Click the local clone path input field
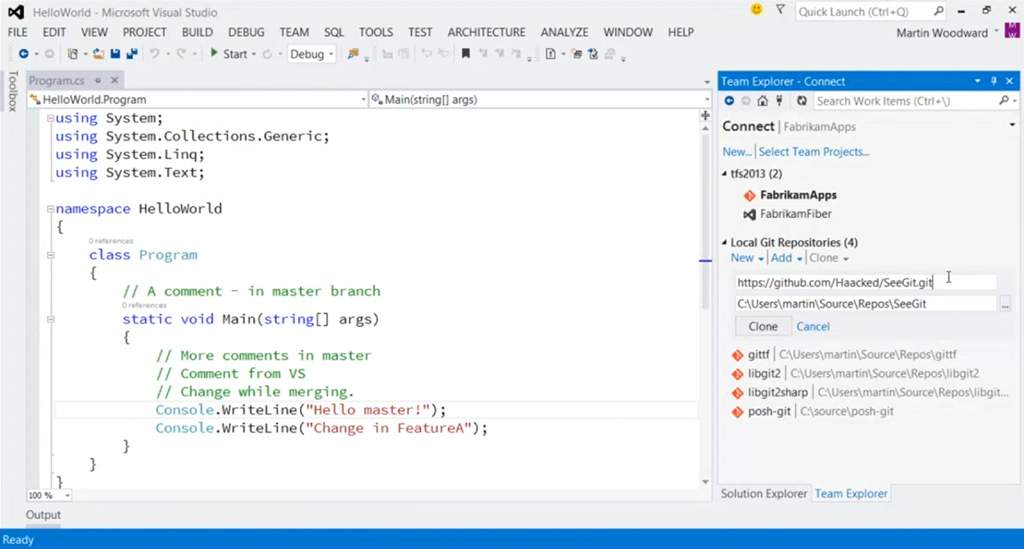1024x549 pixels. (866, 304)
